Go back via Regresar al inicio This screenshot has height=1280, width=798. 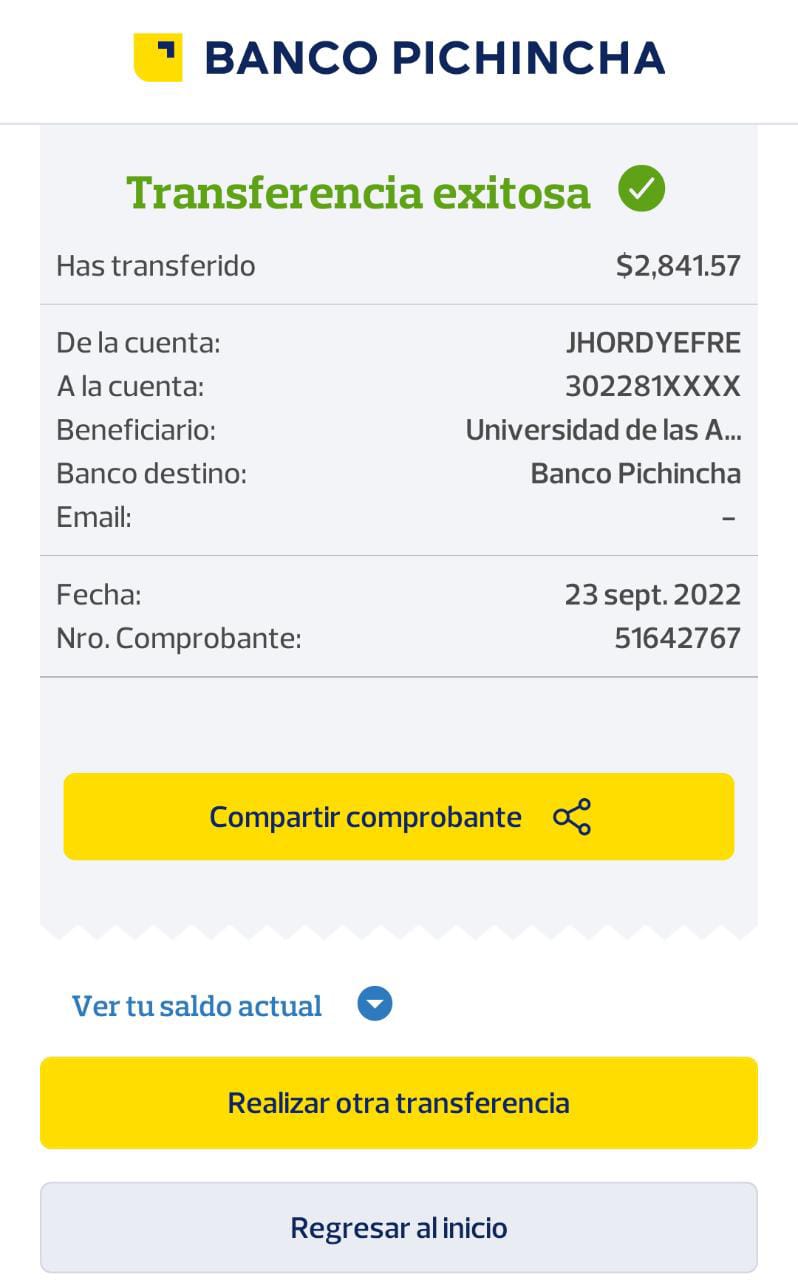398,1227
